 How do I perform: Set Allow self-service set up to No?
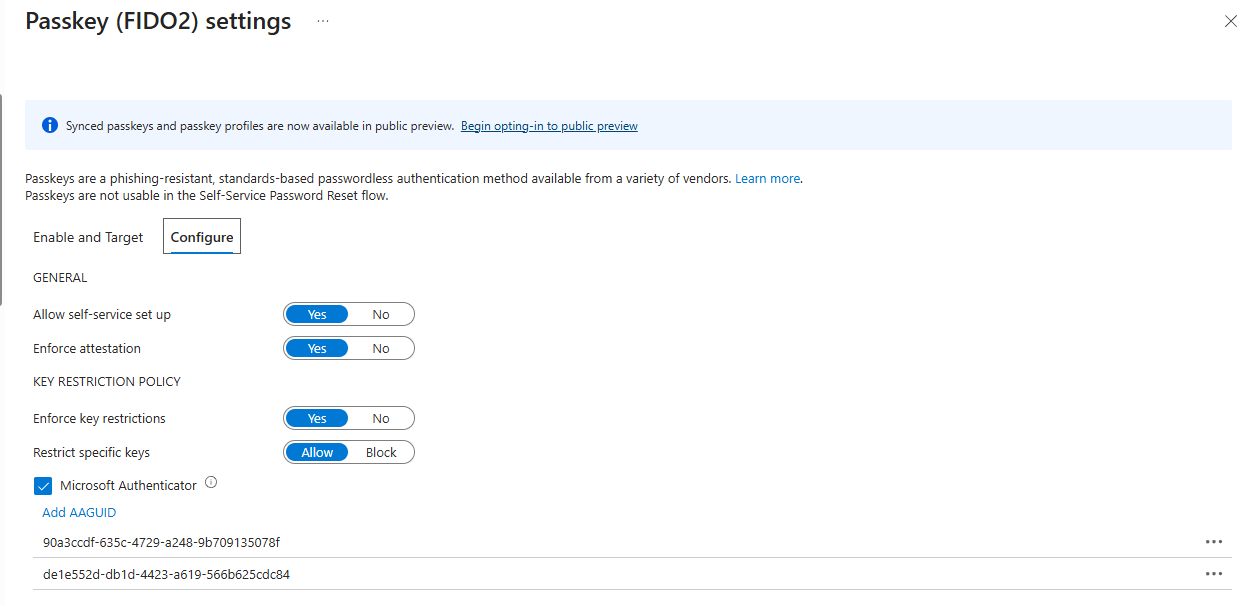click(380, 314)
